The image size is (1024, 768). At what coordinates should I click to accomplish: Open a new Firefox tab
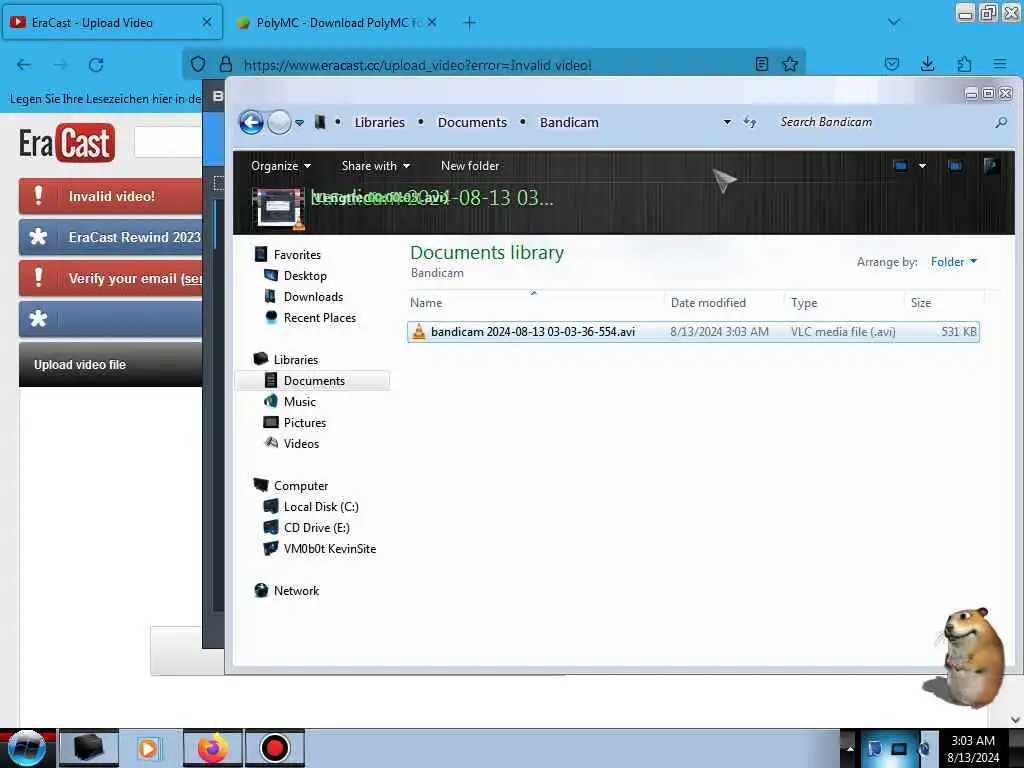(469, 23)
